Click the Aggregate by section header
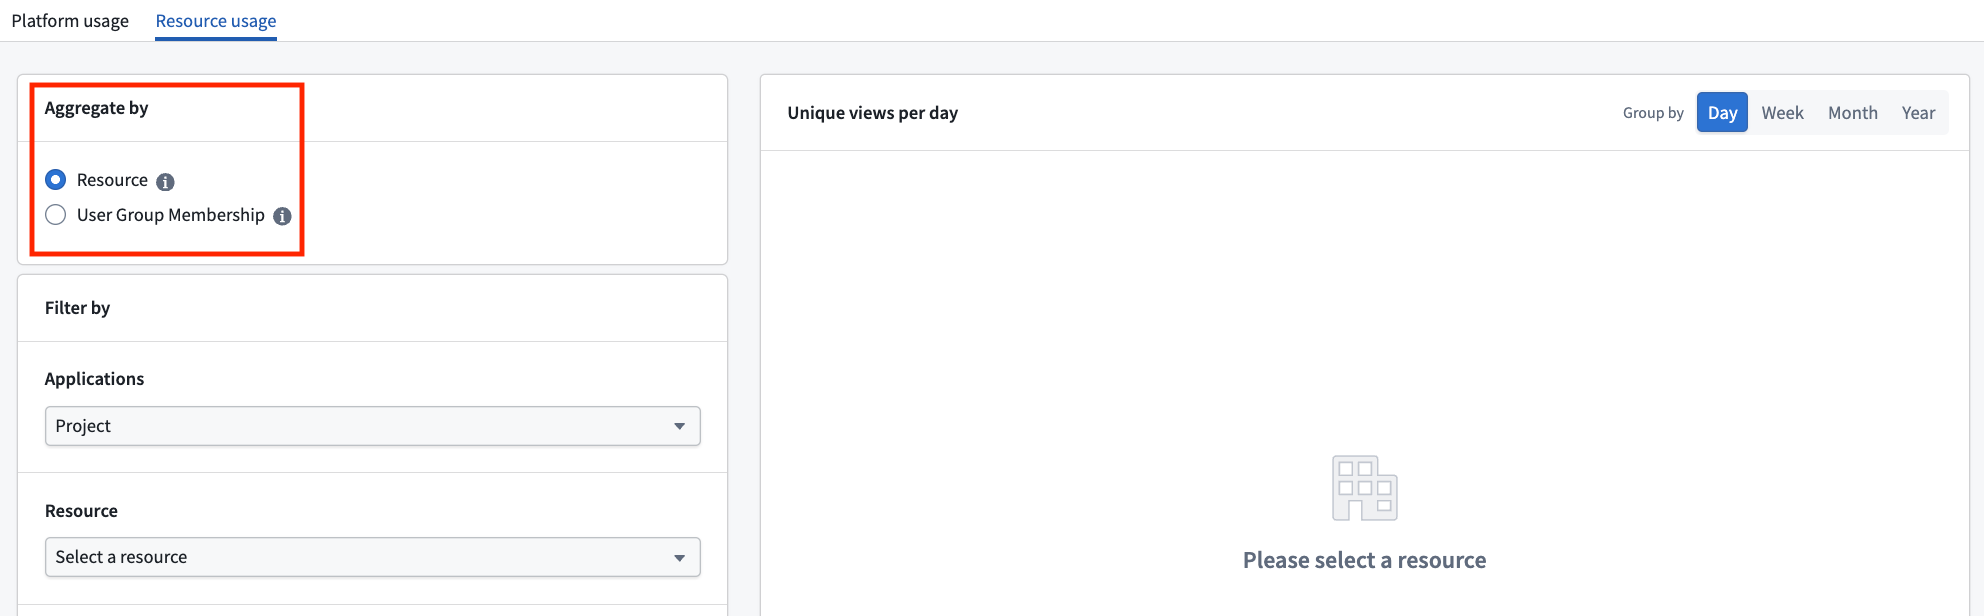 pyautogui.click(x=96, y=108)
